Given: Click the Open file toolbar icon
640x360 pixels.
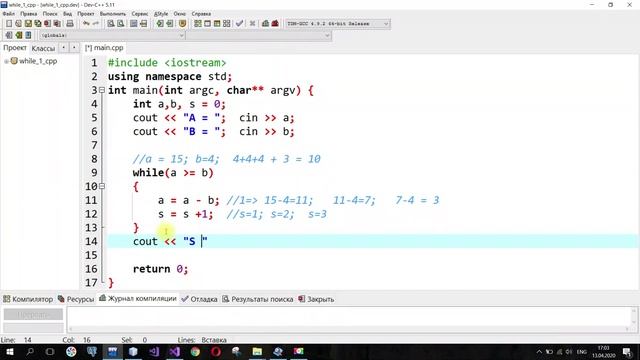Looking at the screenshot, I should pyautogui.click(x=18, y=24).
